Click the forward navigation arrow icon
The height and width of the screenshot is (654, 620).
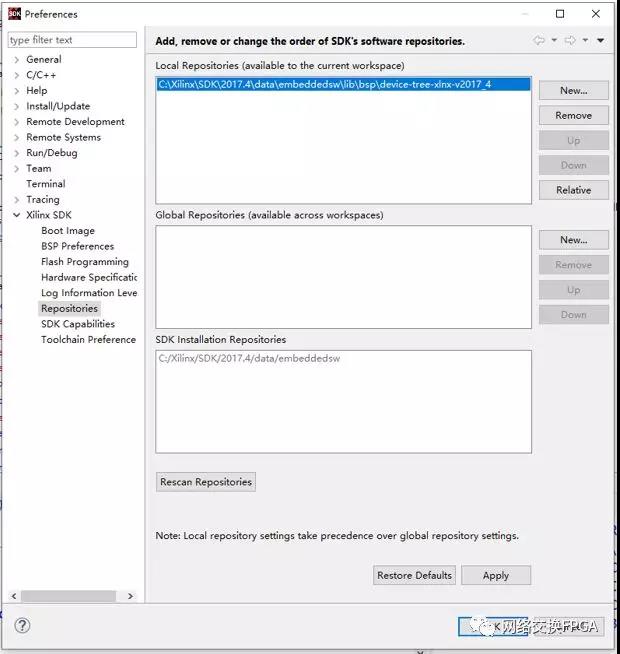point(570,40)
